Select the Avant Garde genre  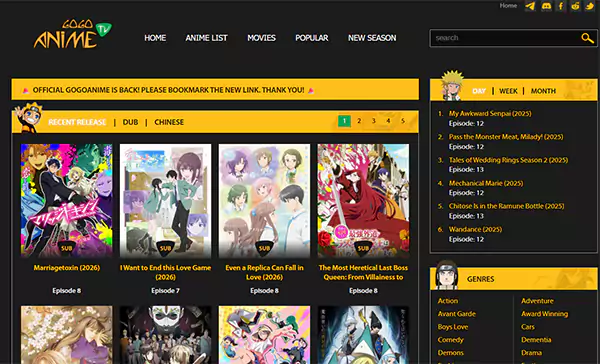point(457,314)
